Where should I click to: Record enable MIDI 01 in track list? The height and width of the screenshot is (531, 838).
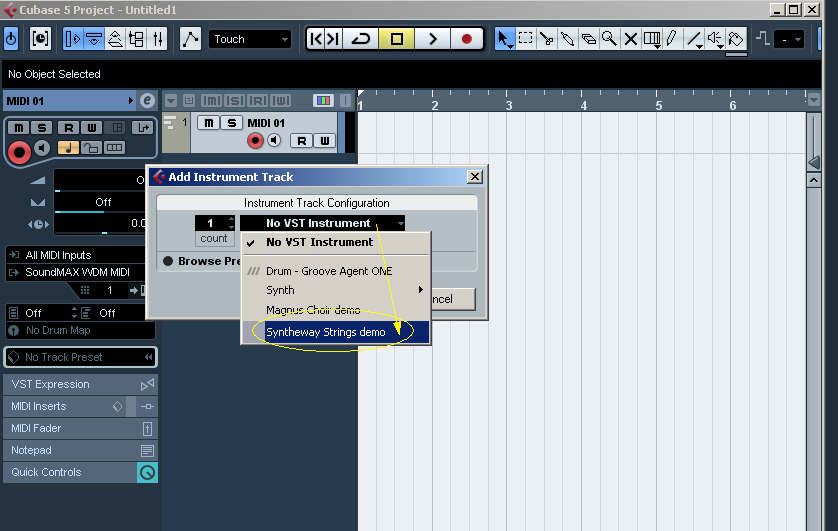(x=255, y=140)
